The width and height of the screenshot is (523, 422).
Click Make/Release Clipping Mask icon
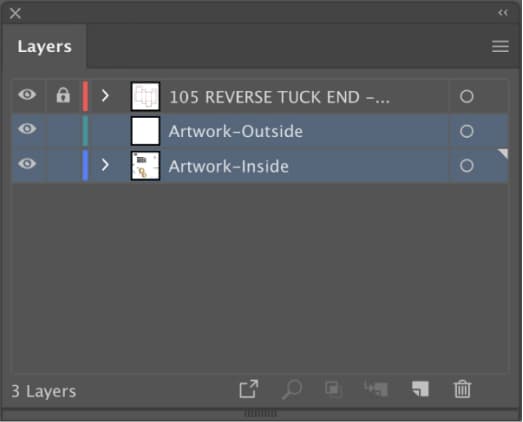pyautogui.click(x=334, y=389)
